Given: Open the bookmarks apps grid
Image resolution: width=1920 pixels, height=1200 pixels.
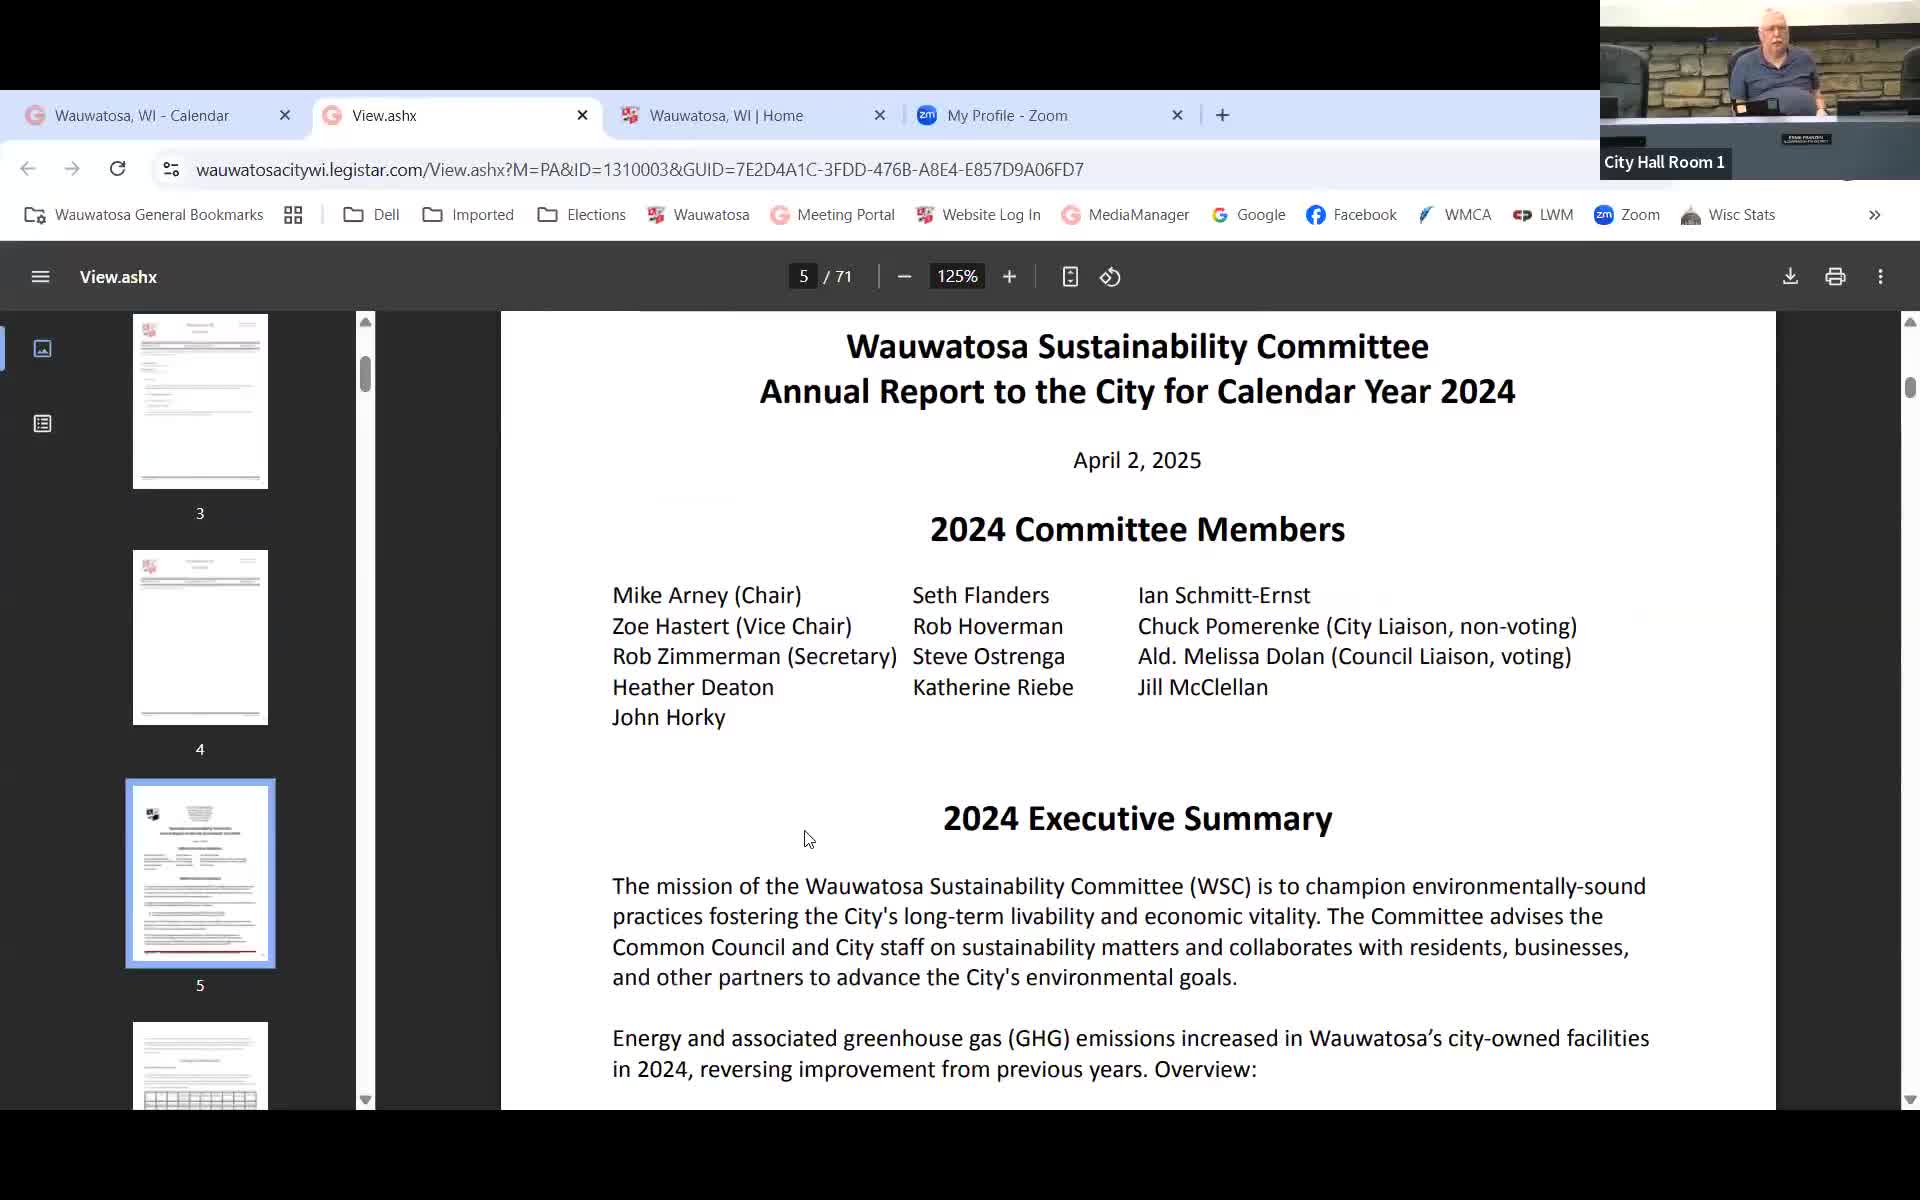Looking at the screenshot, I should tap(293, 214).
